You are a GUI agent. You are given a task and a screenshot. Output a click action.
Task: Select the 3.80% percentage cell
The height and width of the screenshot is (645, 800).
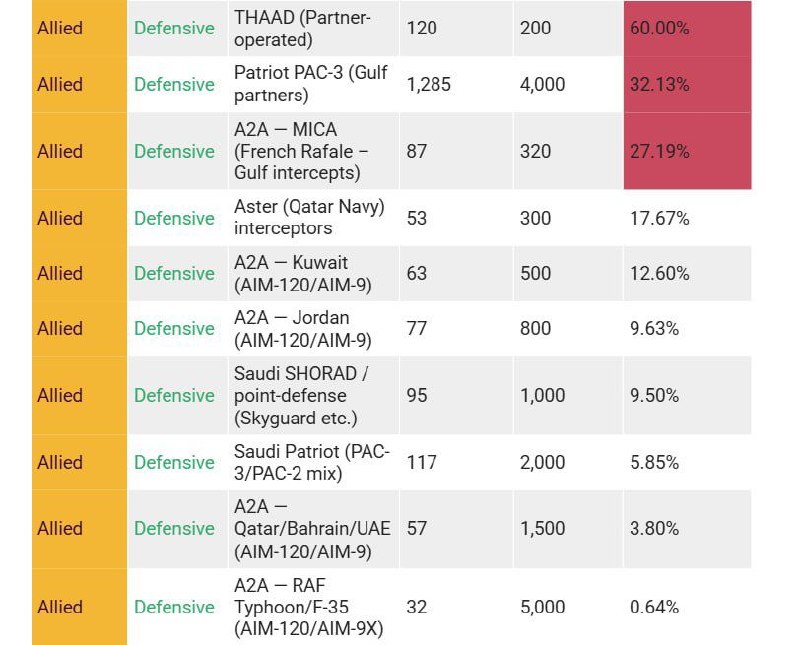655,528
